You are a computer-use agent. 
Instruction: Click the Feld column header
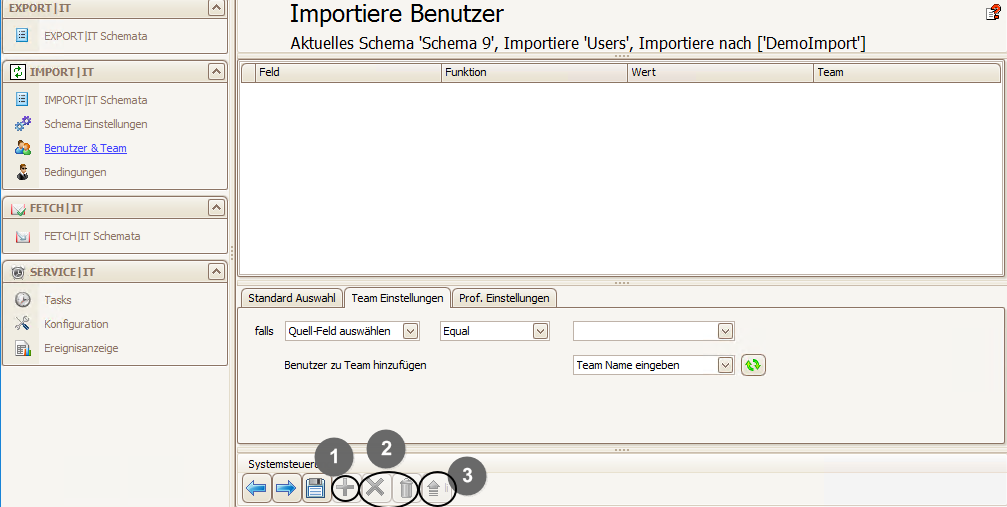coord(349,73)
